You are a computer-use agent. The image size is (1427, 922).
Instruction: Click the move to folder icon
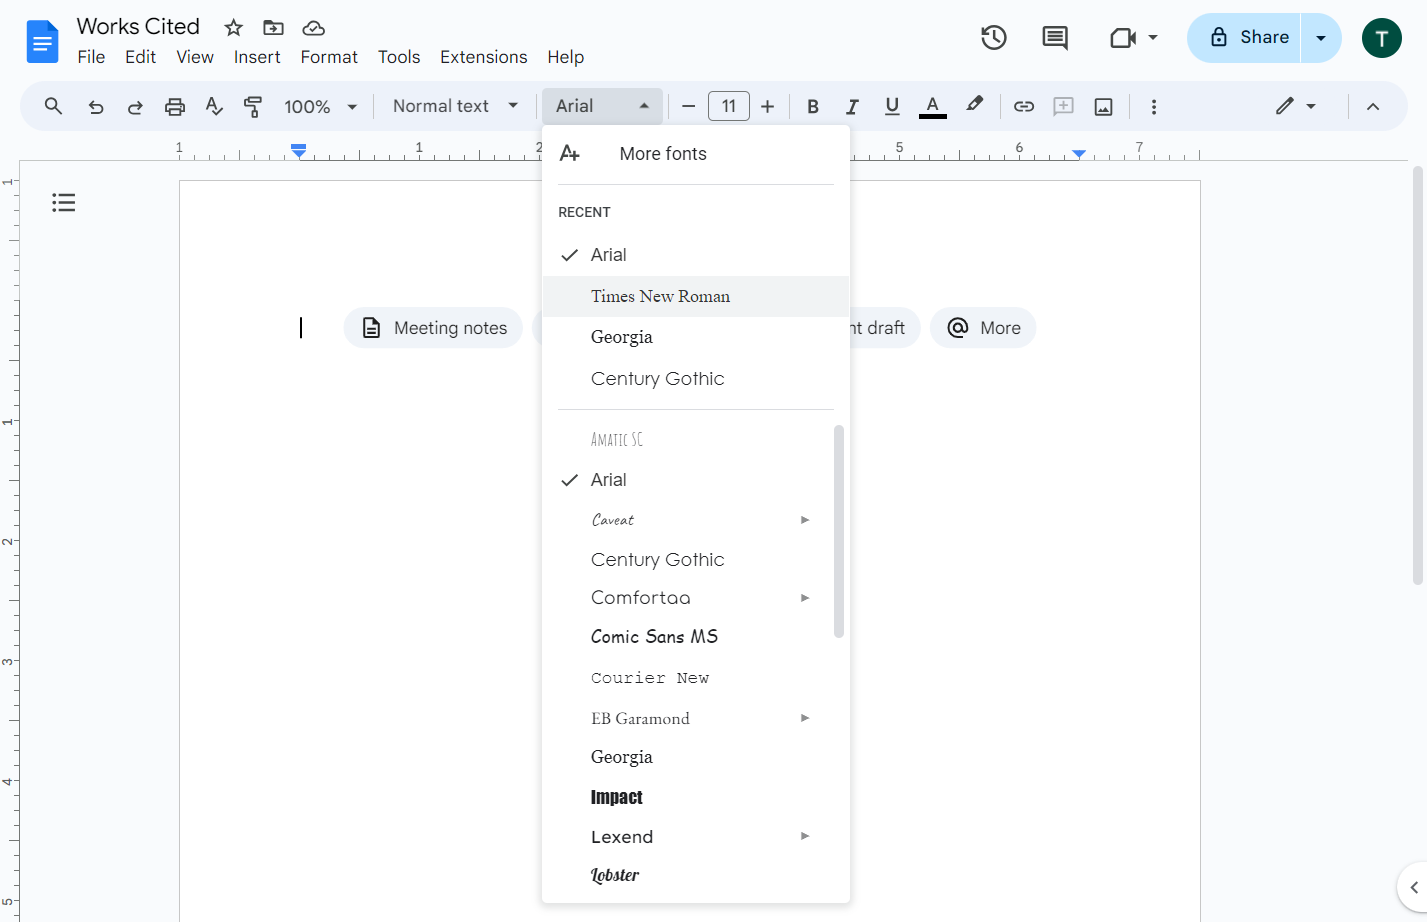[x=273, y=28]
